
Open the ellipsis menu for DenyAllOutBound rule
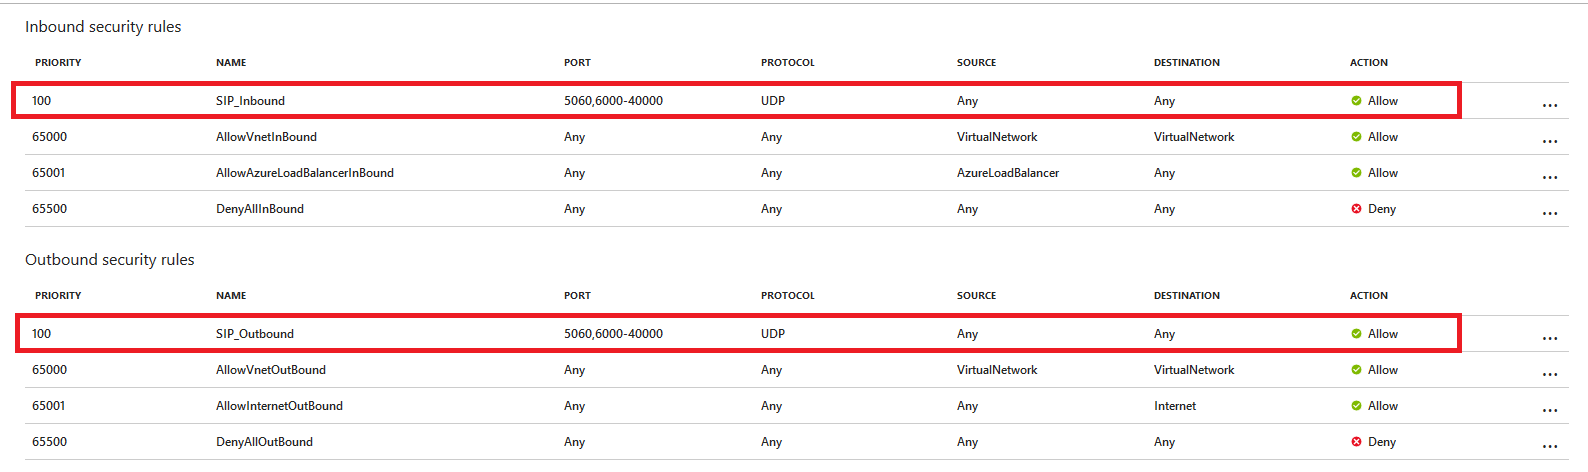point(1549,446)
